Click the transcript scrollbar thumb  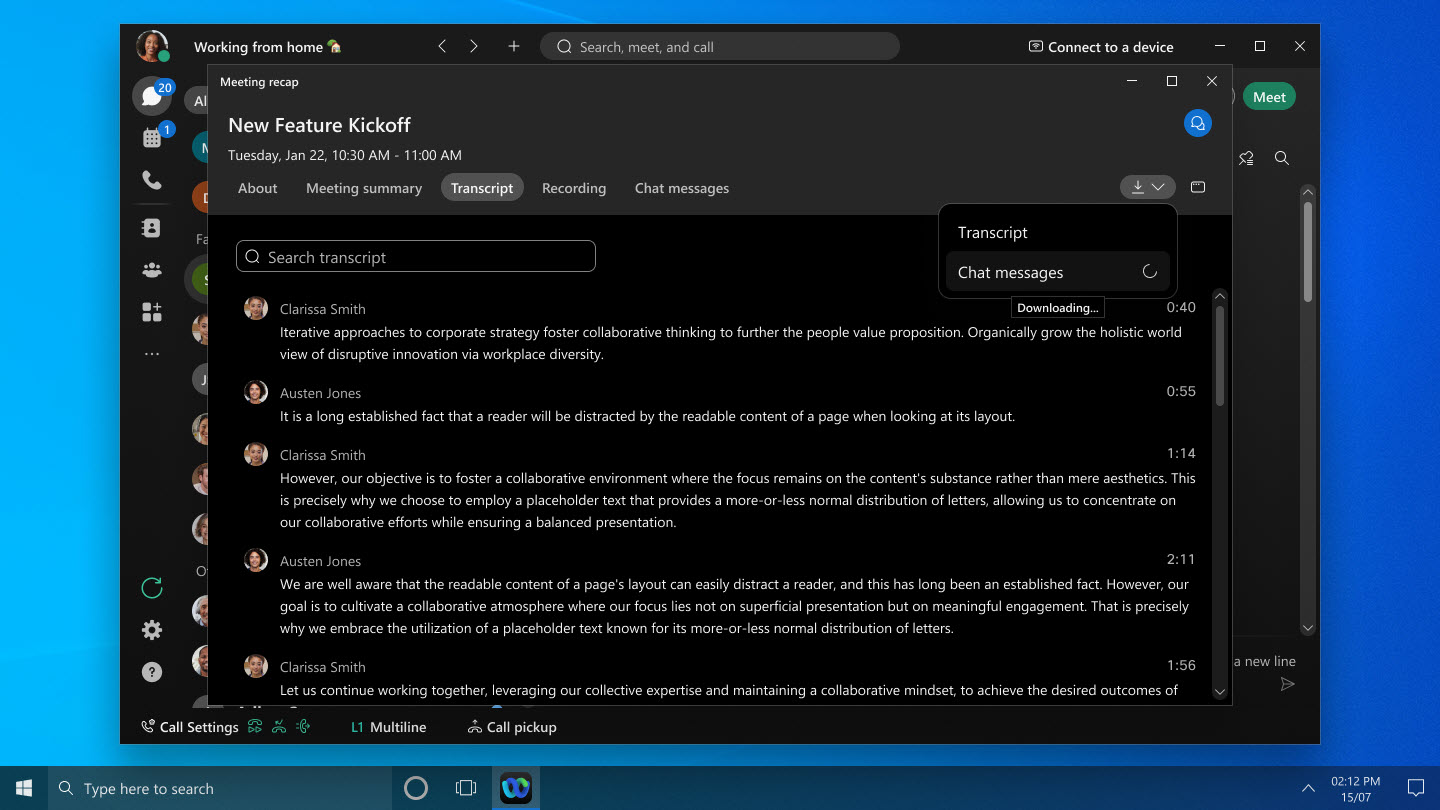tap(1219, 357)
